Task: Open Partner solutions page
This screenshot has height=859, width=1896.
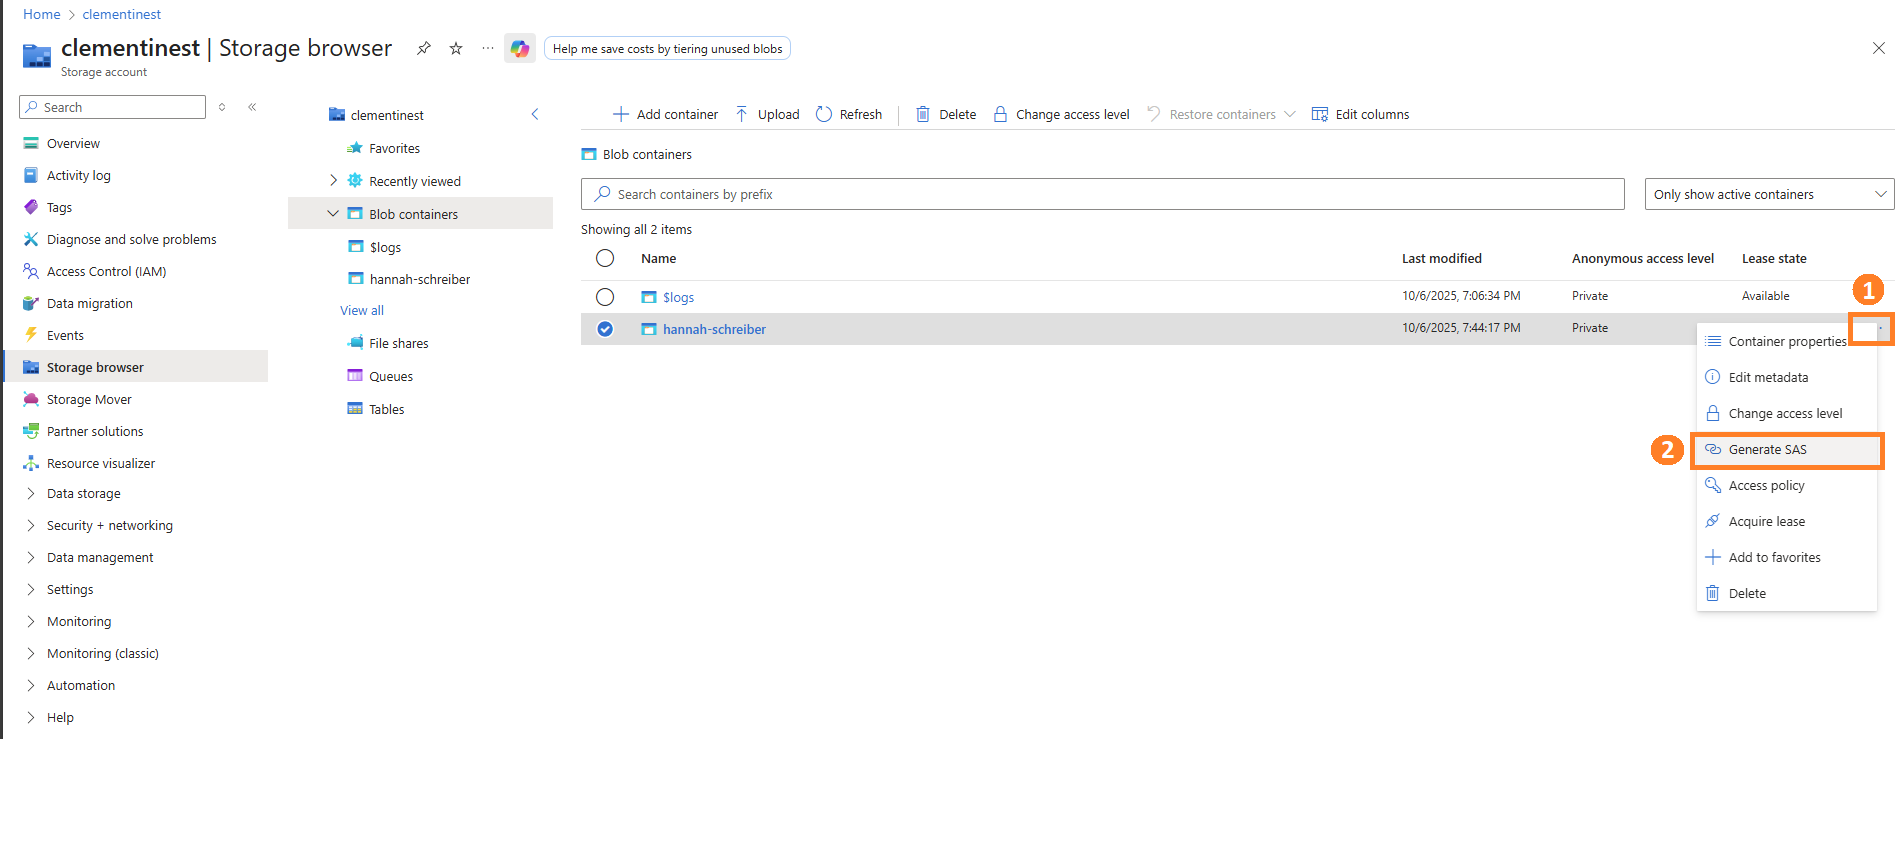Action: pyautogui.click(x=95, y=431)
